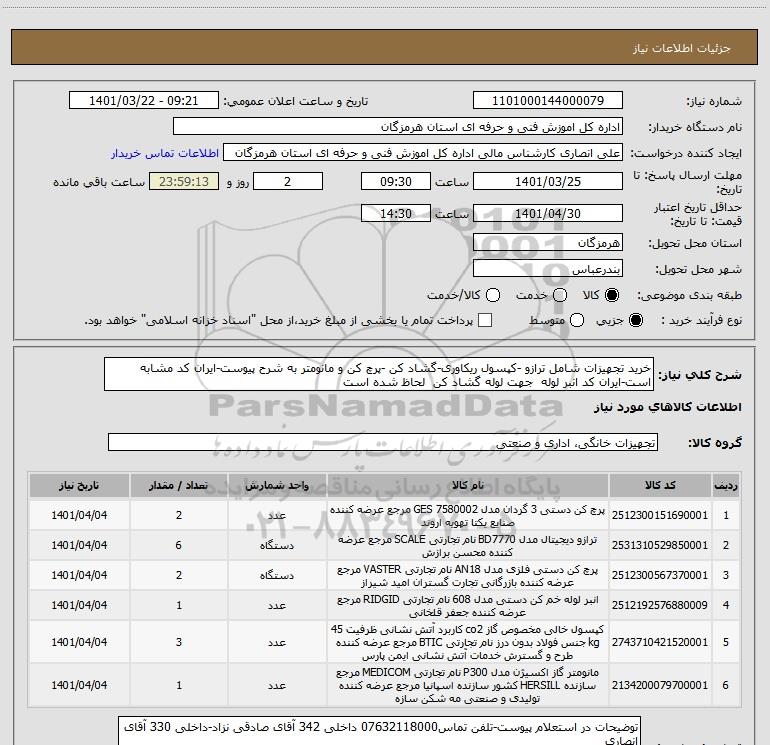This screenshot has width=770, height=745.
Task: Click the واحد شمارش column header
Action: 277,485
